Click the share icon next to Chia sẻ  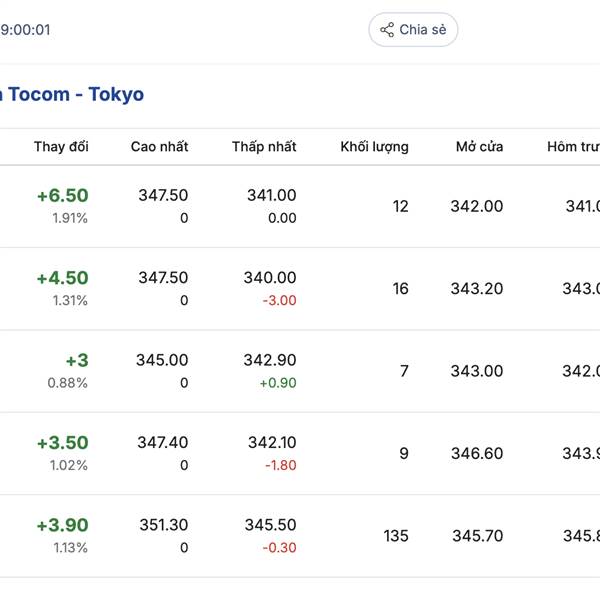387,30
